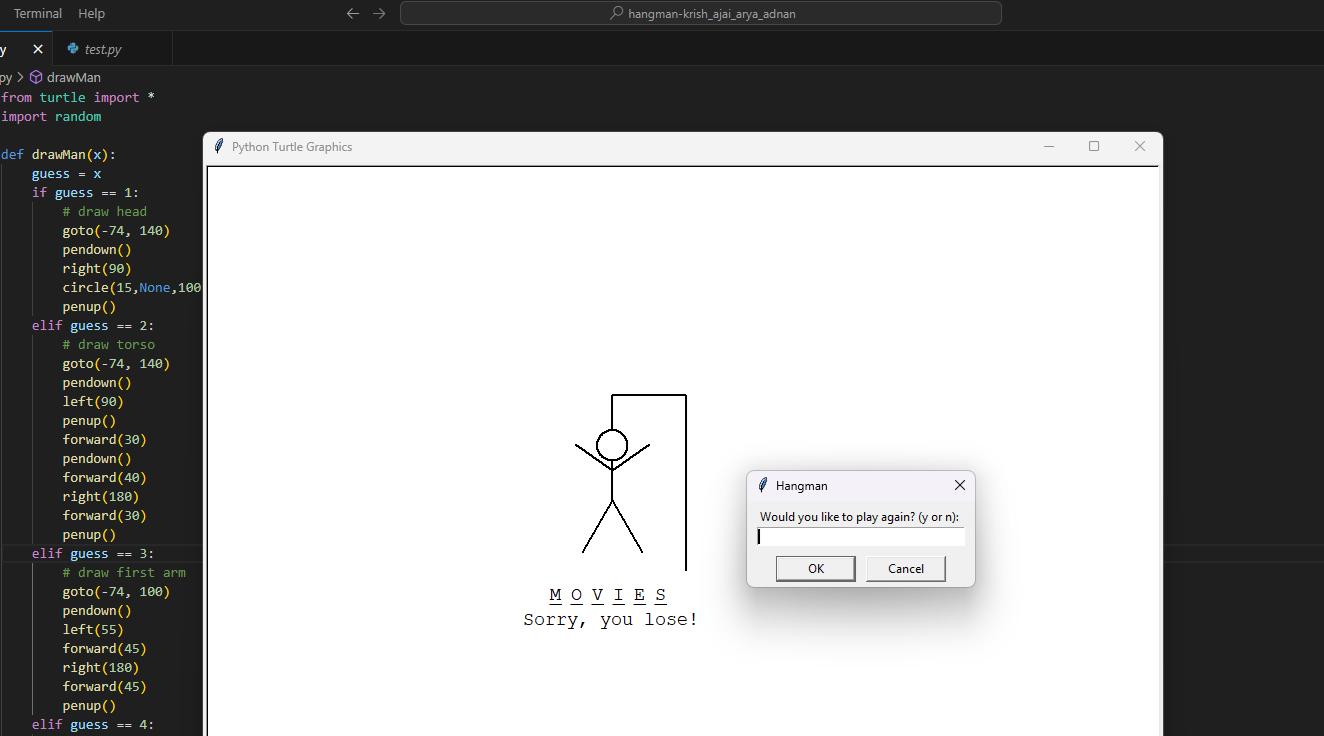Maximize the Python Turtle Graphics window
This screenshot has height=736, width=1324.
pyautogui.click(x=1094, y=146)
